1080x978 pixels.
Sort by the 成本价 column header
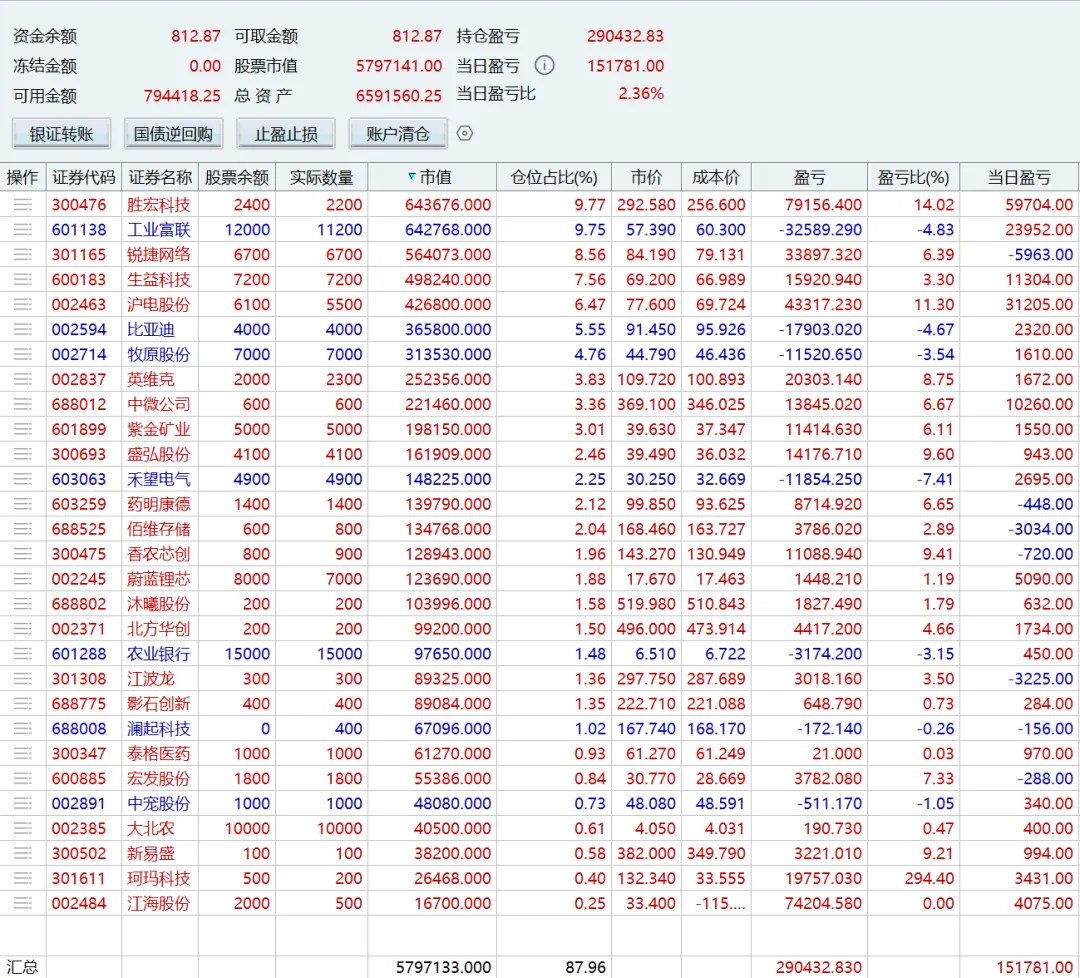coord(716,177)
